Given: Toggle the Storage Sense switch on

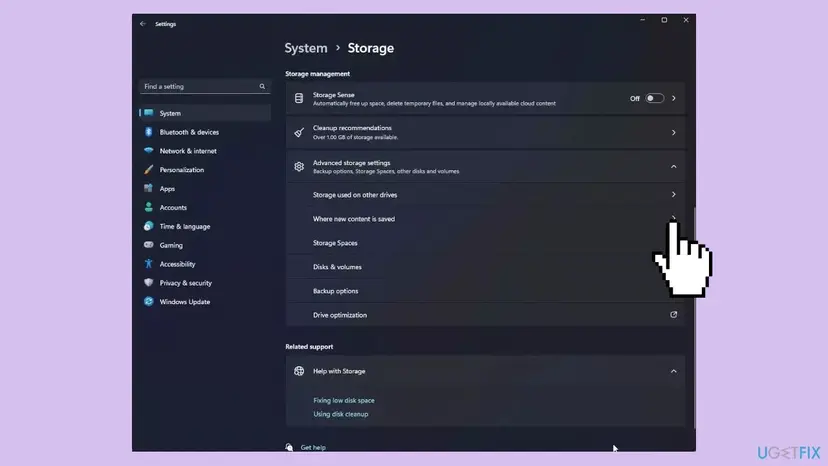Looking at the screenshot, I should 654,98.
